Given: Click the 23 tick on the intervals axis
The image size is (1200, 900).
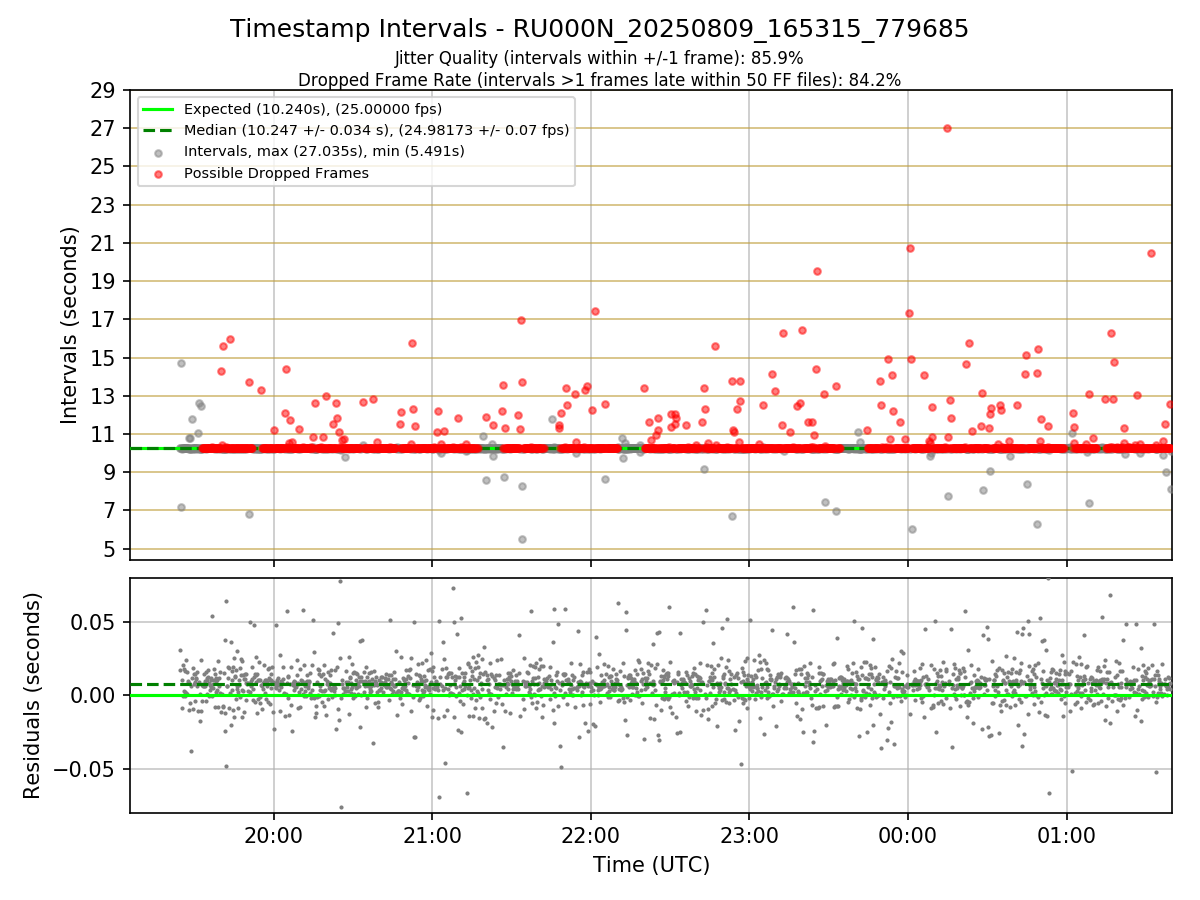Looking at the screenshot, I should click(104, 205).
